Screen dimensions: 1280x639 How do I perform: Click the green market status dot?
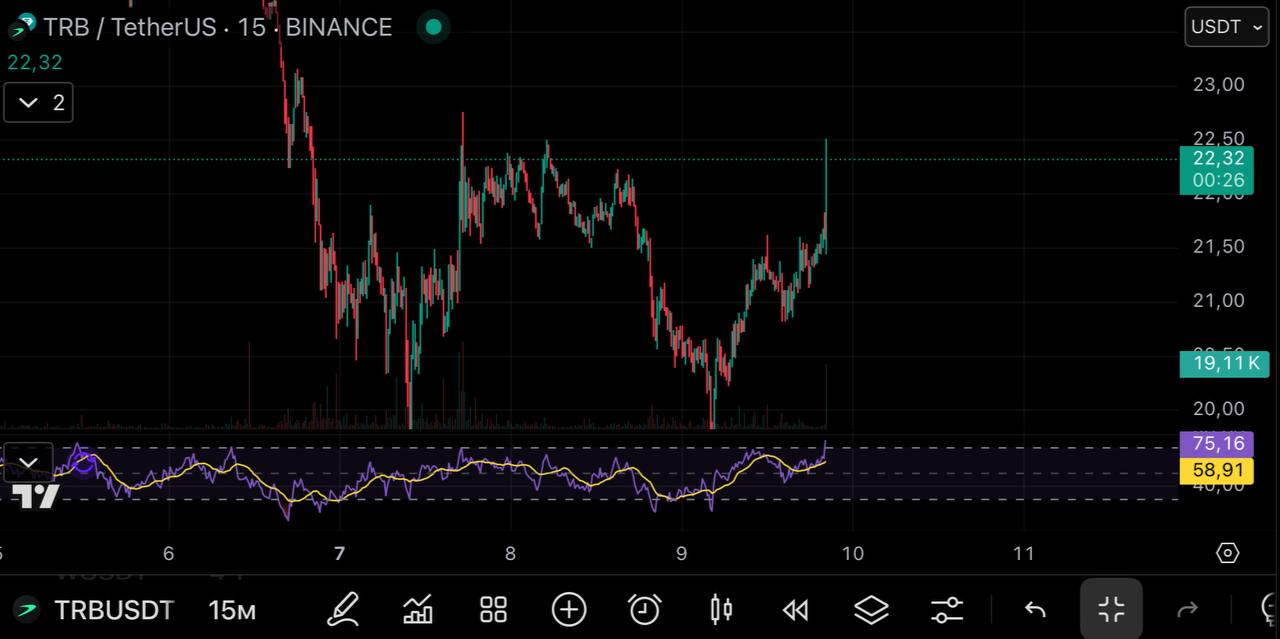coord(433,27)
